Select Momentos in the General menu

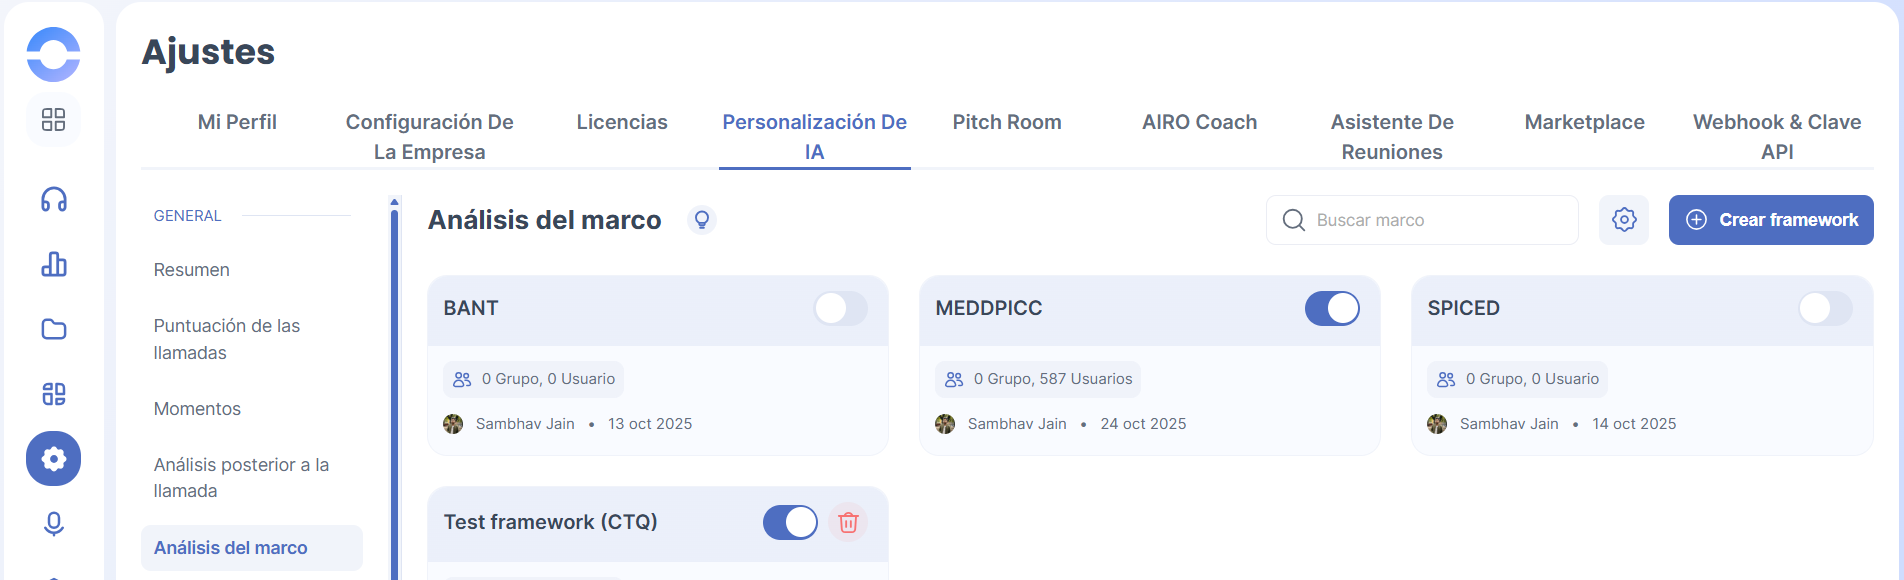click(197, 409)
